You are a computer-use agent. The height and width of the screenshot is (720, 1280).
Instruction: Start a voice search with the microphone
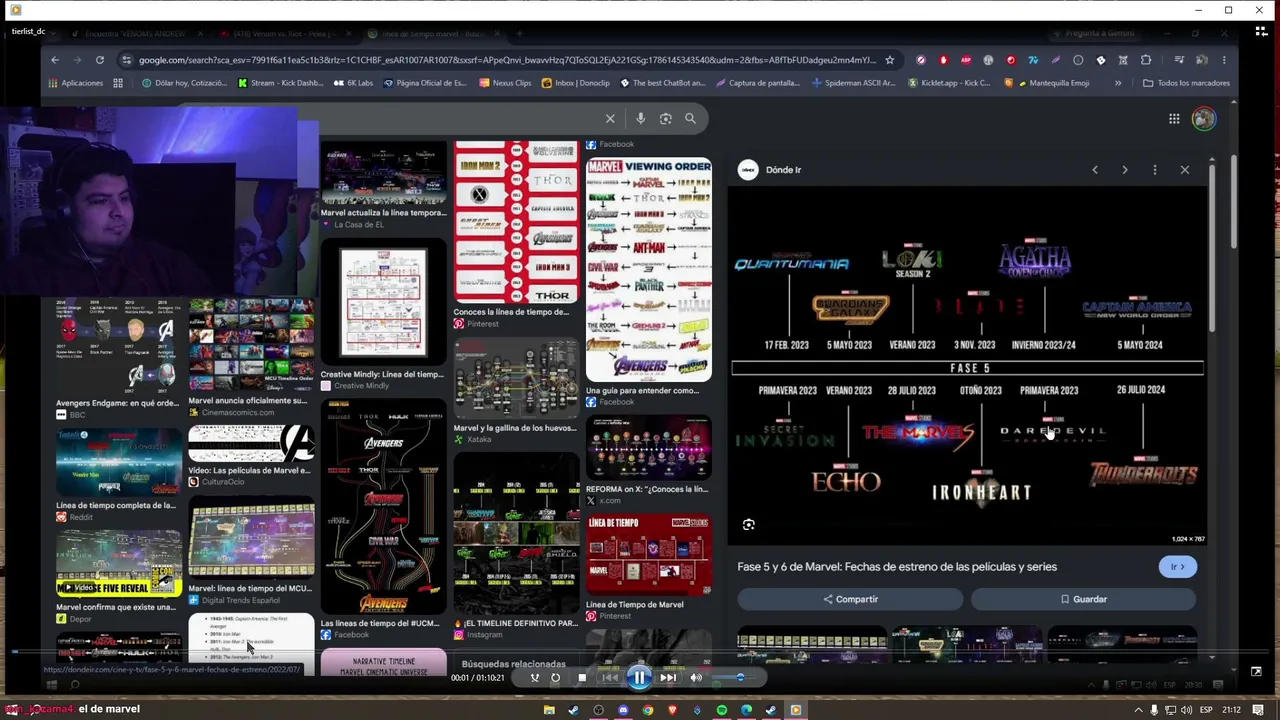(641, 119)
